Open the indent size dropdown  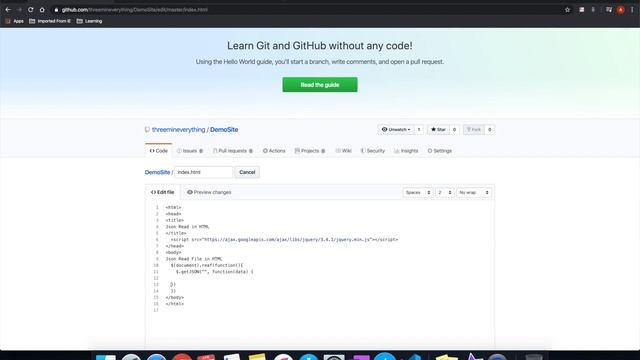click(444, 193)
